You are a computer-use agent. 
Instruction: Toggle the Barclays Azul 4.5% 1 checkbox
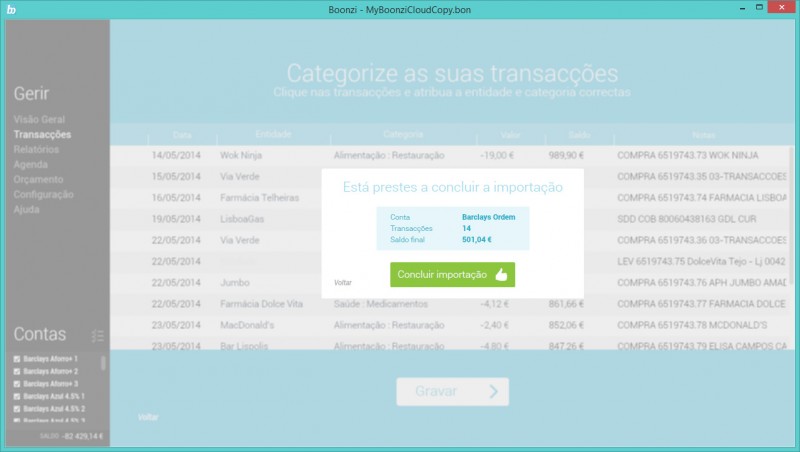coord(16,396)
